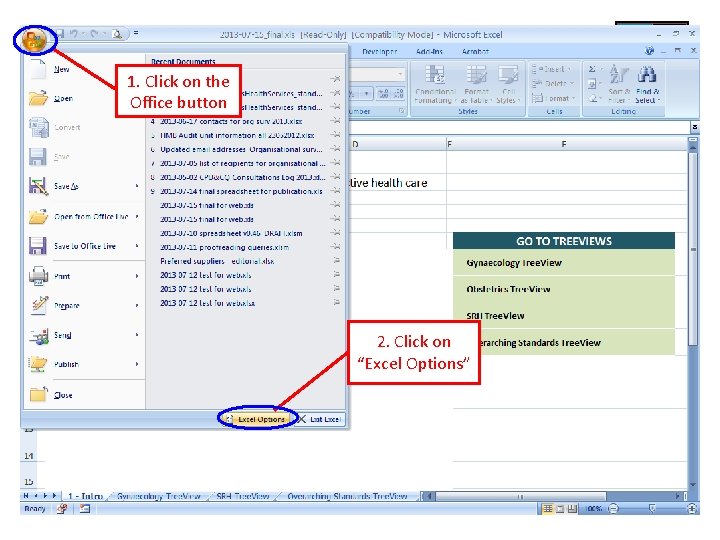
Task: Open recent file '2013-07-14 final spreadsheet for publication.xls'
Action: 241,191
